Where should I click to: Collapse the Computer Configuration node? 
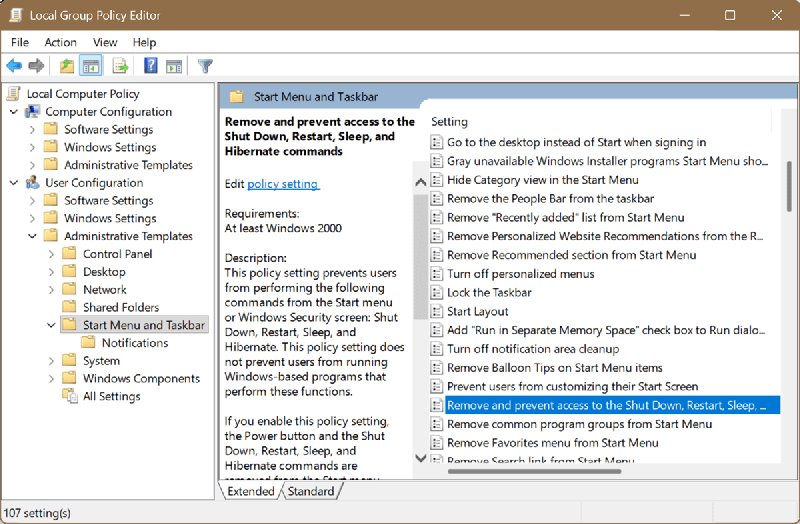(14, 112)
